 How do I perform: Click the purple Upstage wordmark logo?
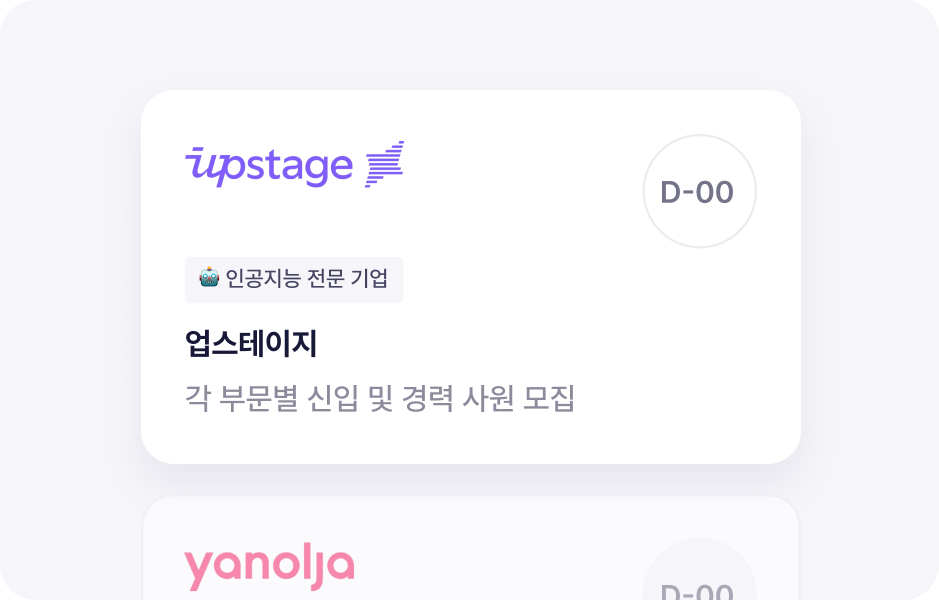(270, 166)
